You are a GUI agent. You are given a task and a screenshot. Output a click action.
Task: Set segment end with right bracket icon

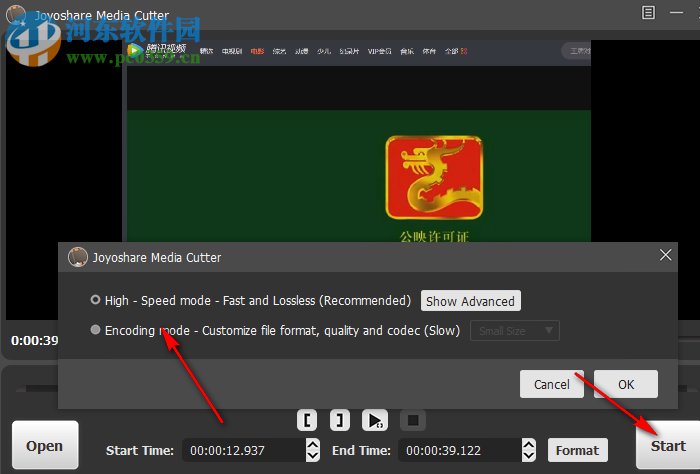pyautogui.click(x=340, y=420)
